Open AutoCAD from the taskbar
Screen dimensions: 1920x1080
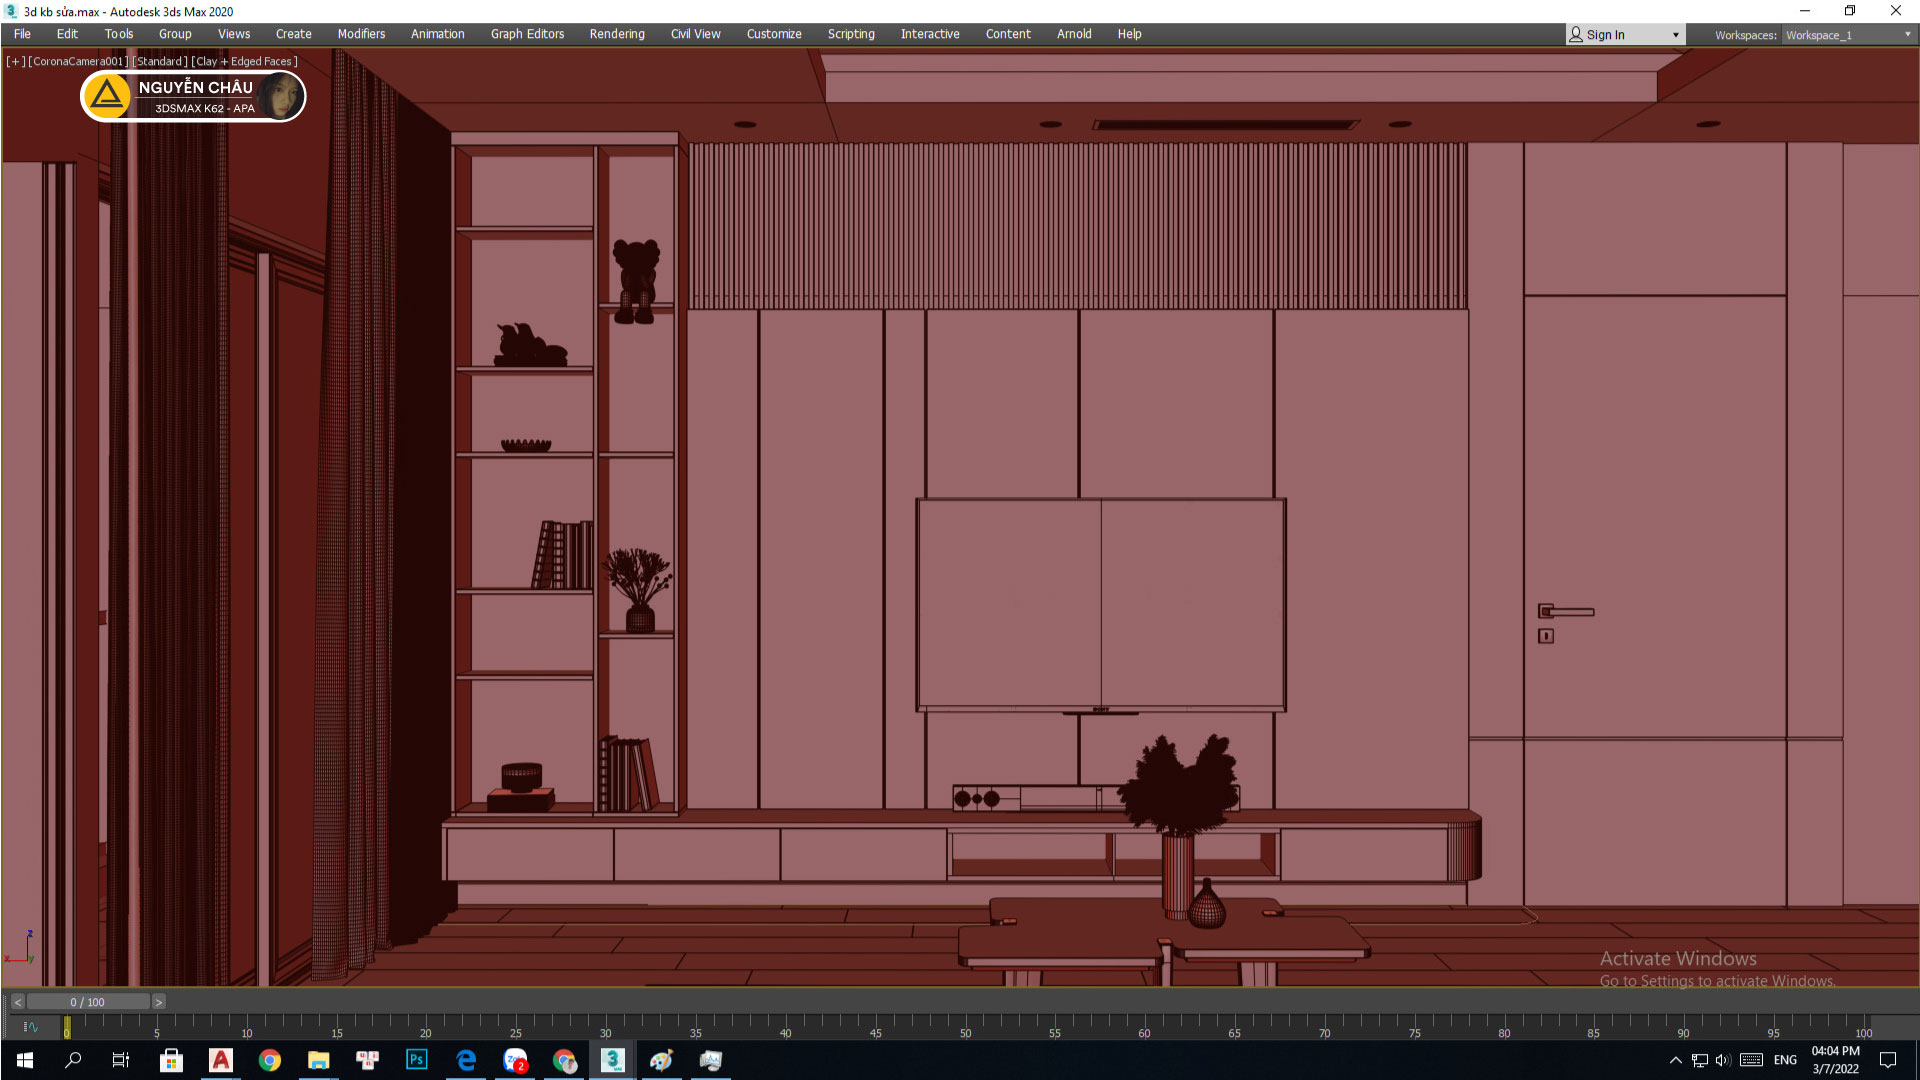pyautogui.click(x=221, y=1060)
